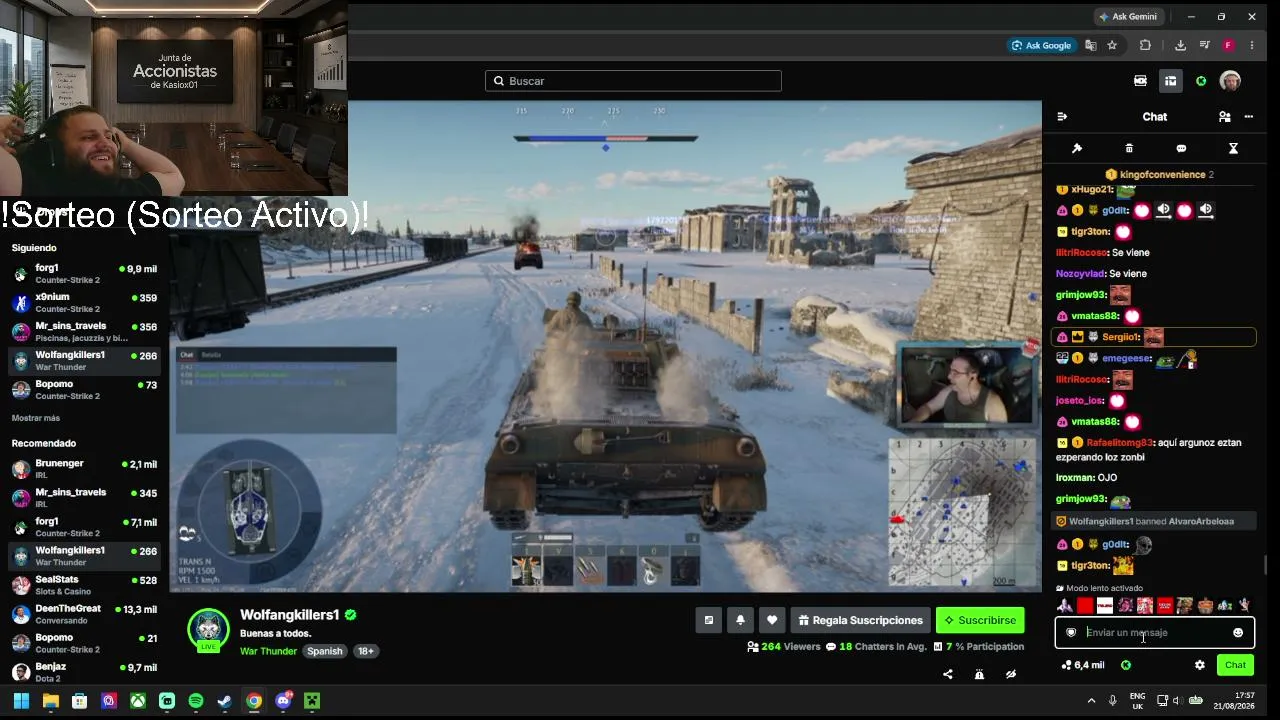Viewport: 1280px width, 720px height.
Task: Click the Suscribirse button
Action: (980, 620)
